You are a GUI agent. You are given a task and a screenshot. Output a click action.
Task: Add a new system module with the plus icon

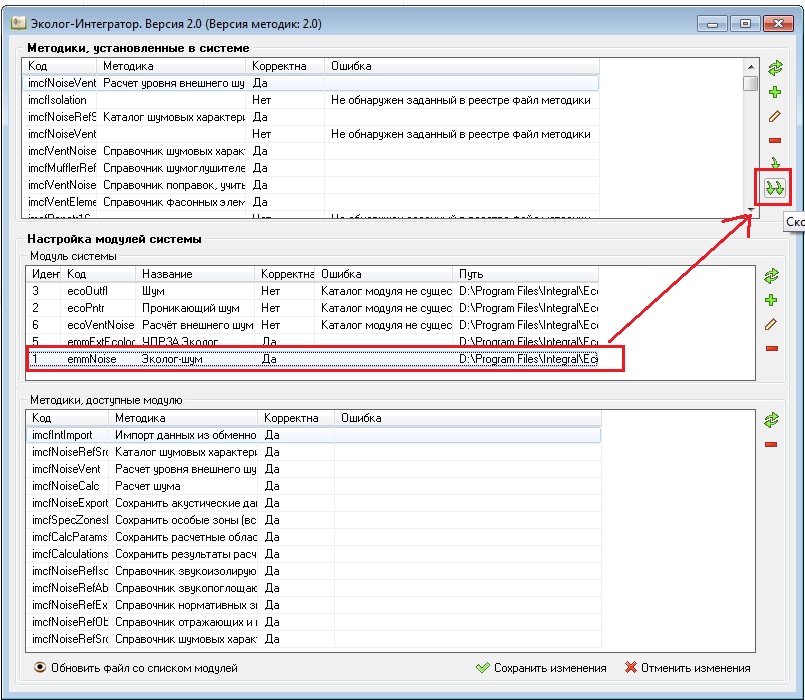(771, 300)
